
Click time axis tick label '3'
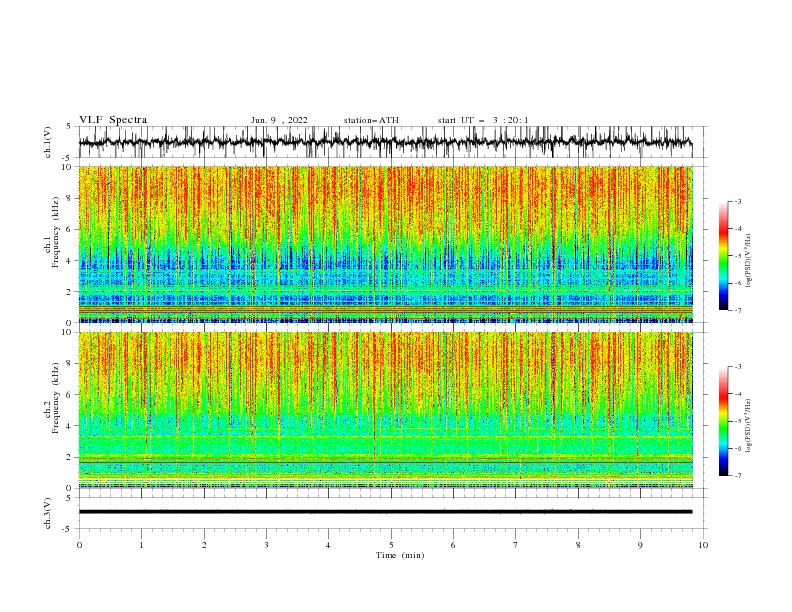(266, 545)
